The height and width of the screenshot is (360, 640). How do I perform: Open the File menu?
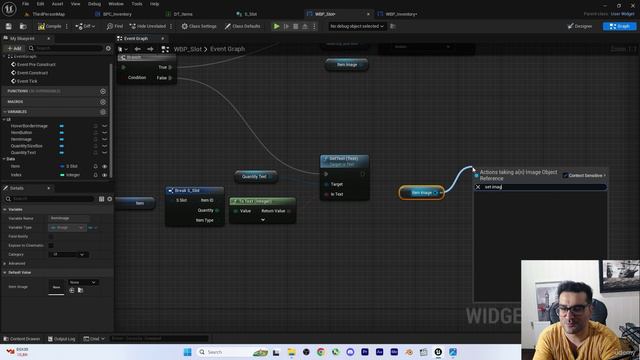click(25, 4)
